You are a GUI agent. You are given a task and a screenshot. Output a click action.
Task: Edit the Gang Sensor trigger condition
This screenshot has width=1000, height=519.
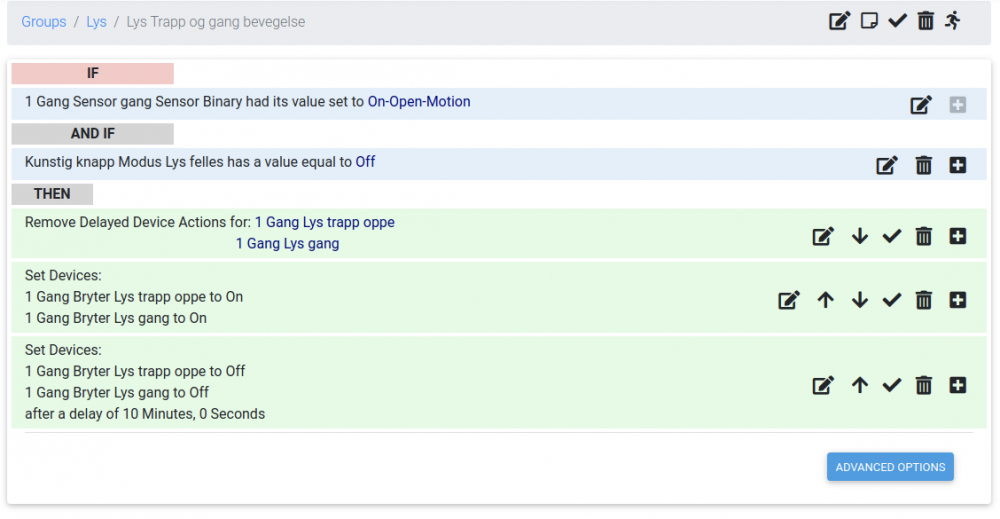tap(921, 105)
